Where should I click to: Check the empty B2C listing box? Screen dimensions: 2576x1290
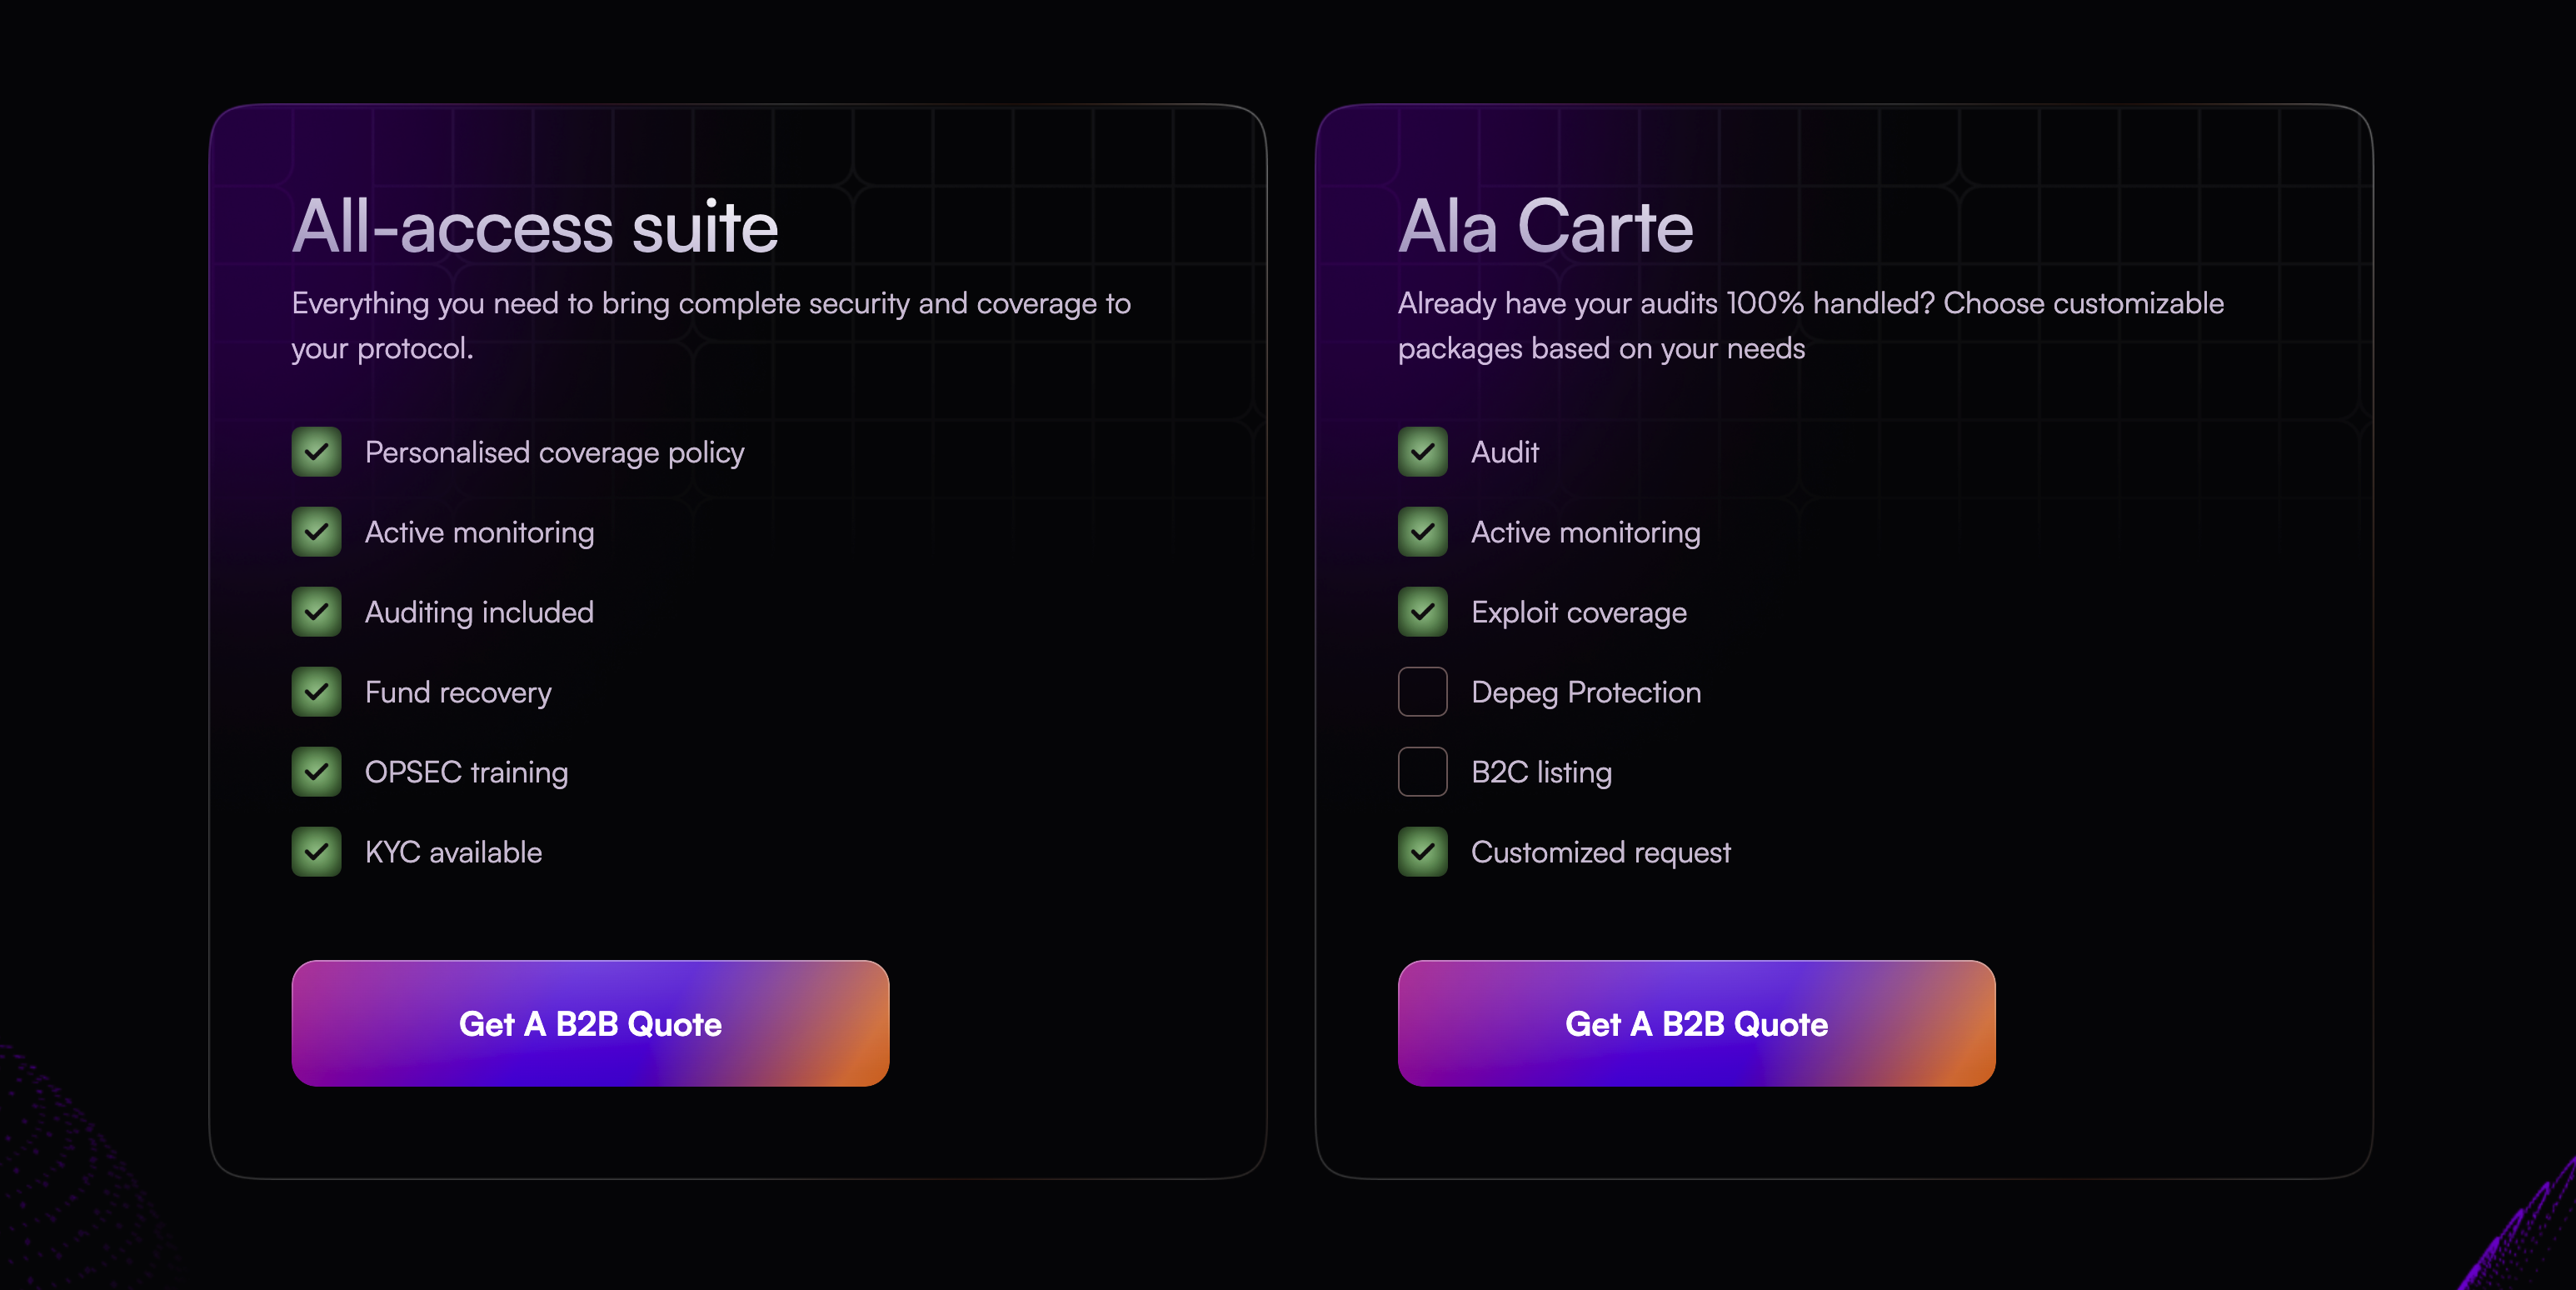click(1422, 772)
